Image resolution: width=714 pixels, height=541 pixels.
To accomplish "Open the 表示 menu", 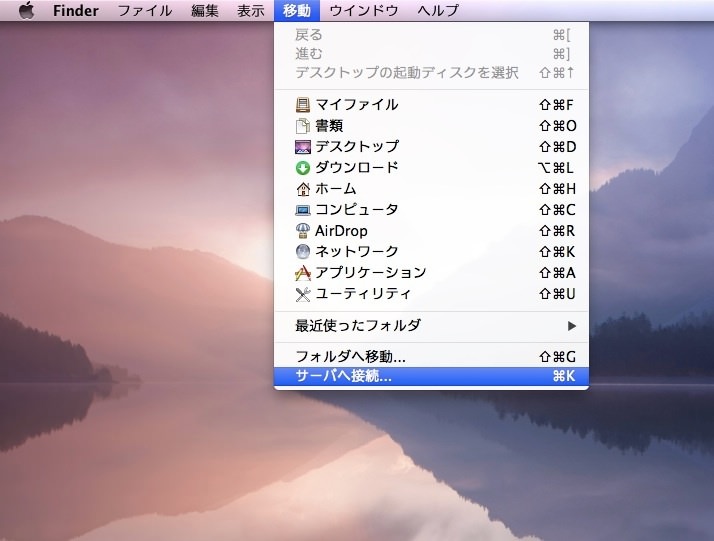I will click(251, 10).
